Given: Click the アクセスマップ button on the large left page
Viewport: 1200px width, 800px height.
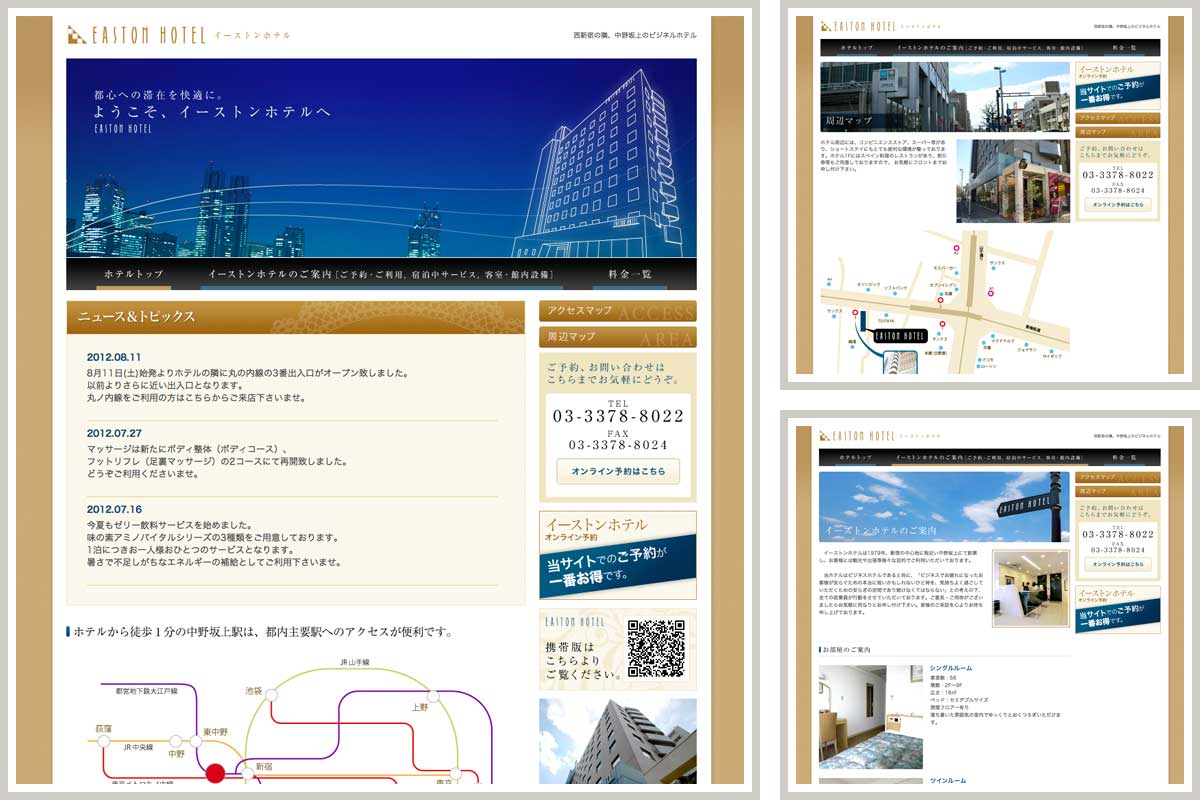Looking at the screenshot, I should (x=617, y=311).
